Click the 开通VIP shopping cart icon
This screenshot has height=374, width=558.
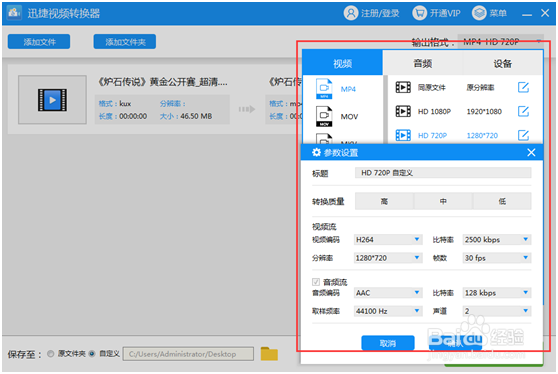(x=420, y=13)
